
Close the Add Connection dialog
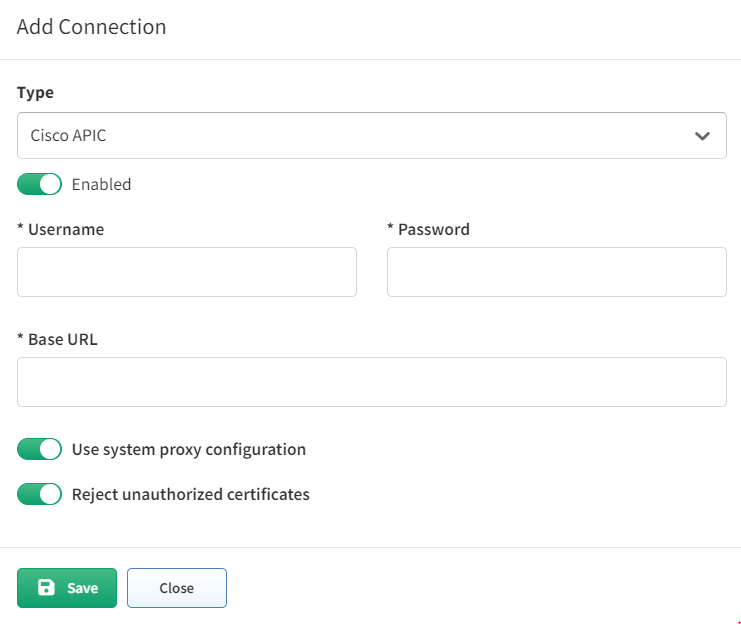177,588
